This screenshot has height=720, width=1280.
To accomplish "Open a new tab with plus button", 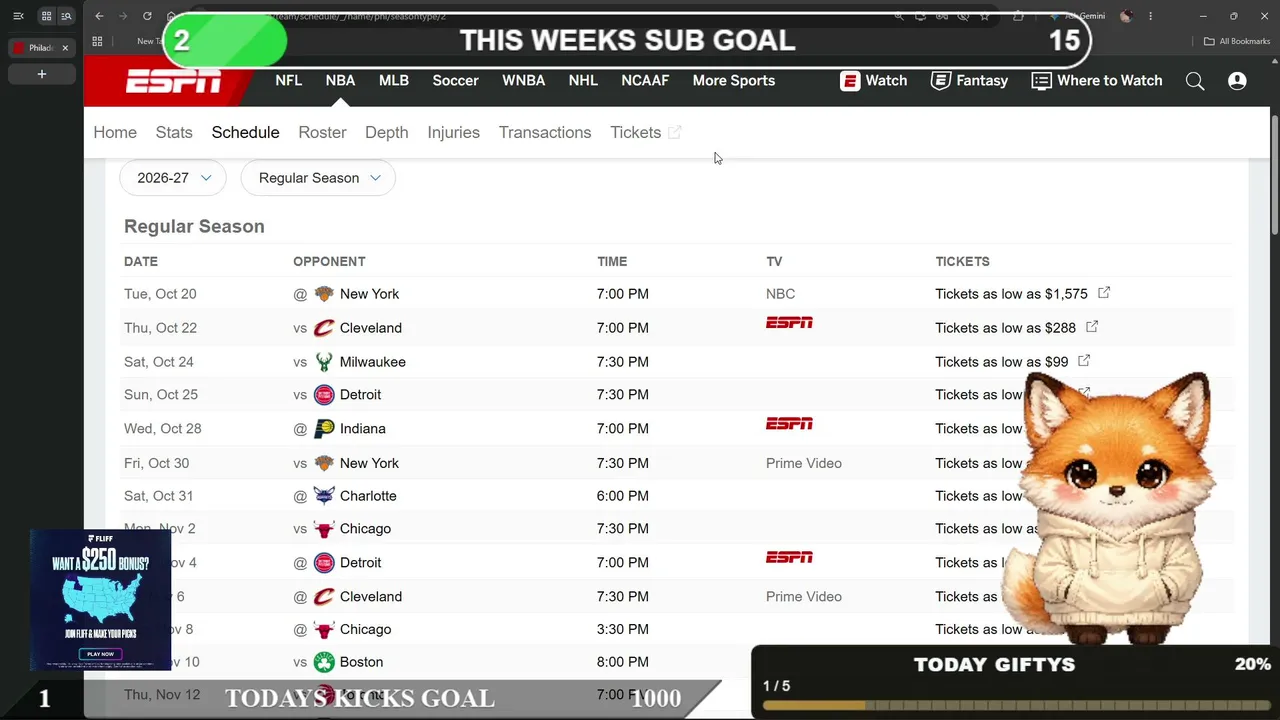I will tap(42, 74).
